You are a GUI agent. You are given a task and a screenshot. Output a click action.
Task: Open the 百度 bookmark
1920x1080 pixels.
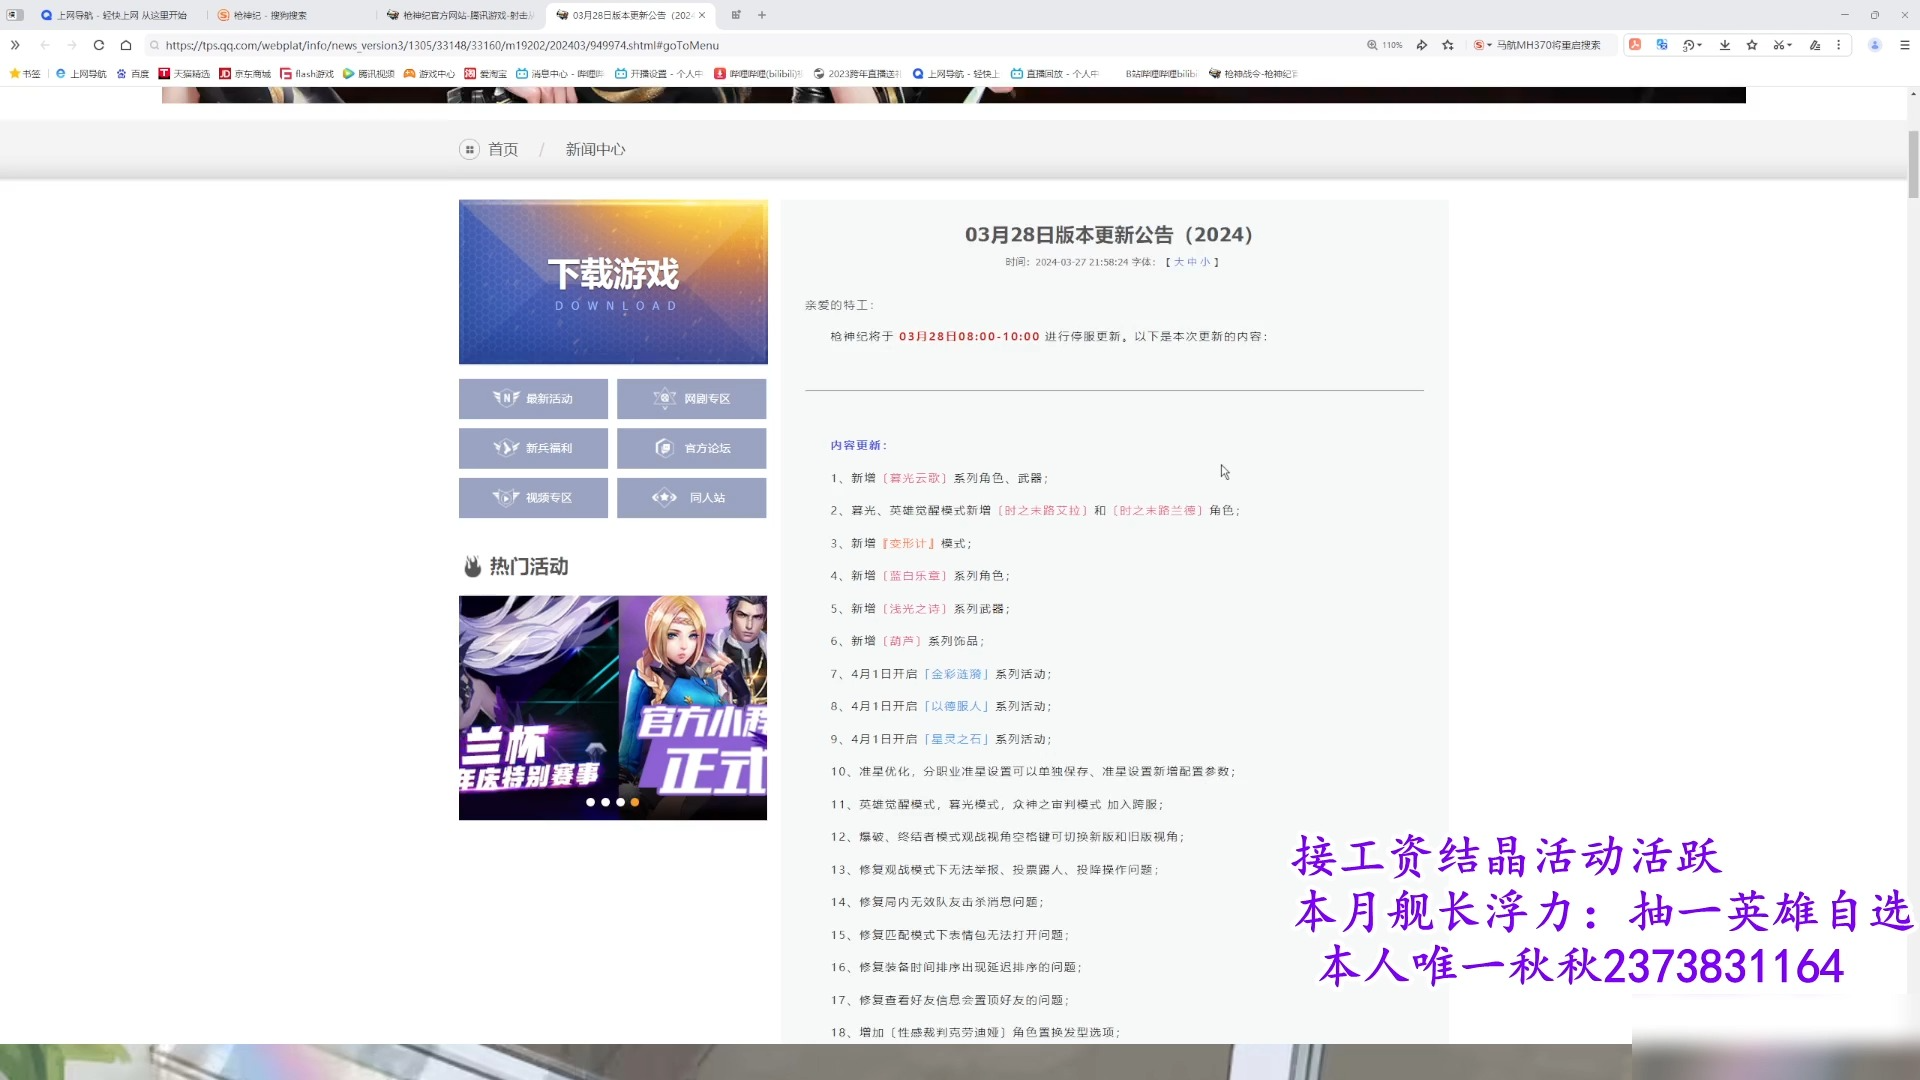pos(132,74)
